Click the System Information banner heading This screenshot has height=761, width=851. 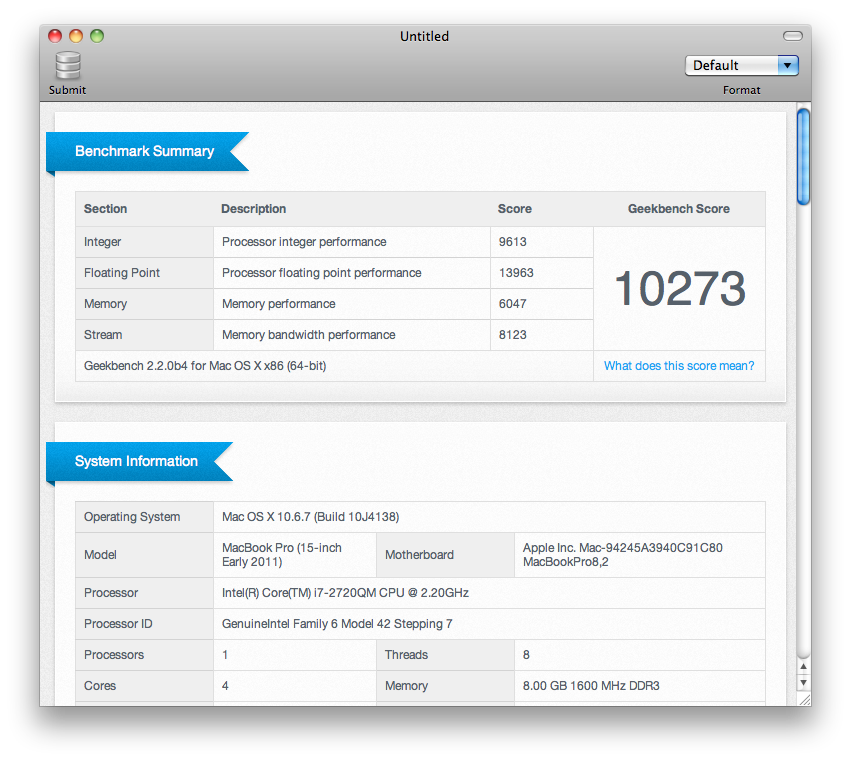point(136,461)
